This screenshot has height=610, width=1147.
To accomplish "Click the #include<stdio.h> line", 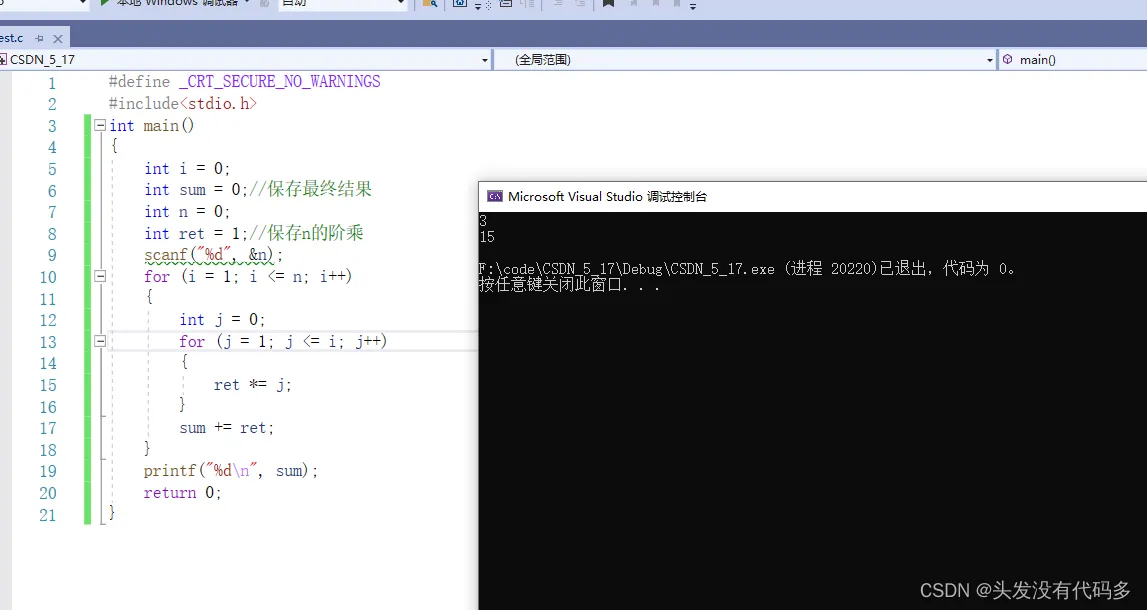I will (183, 104).
